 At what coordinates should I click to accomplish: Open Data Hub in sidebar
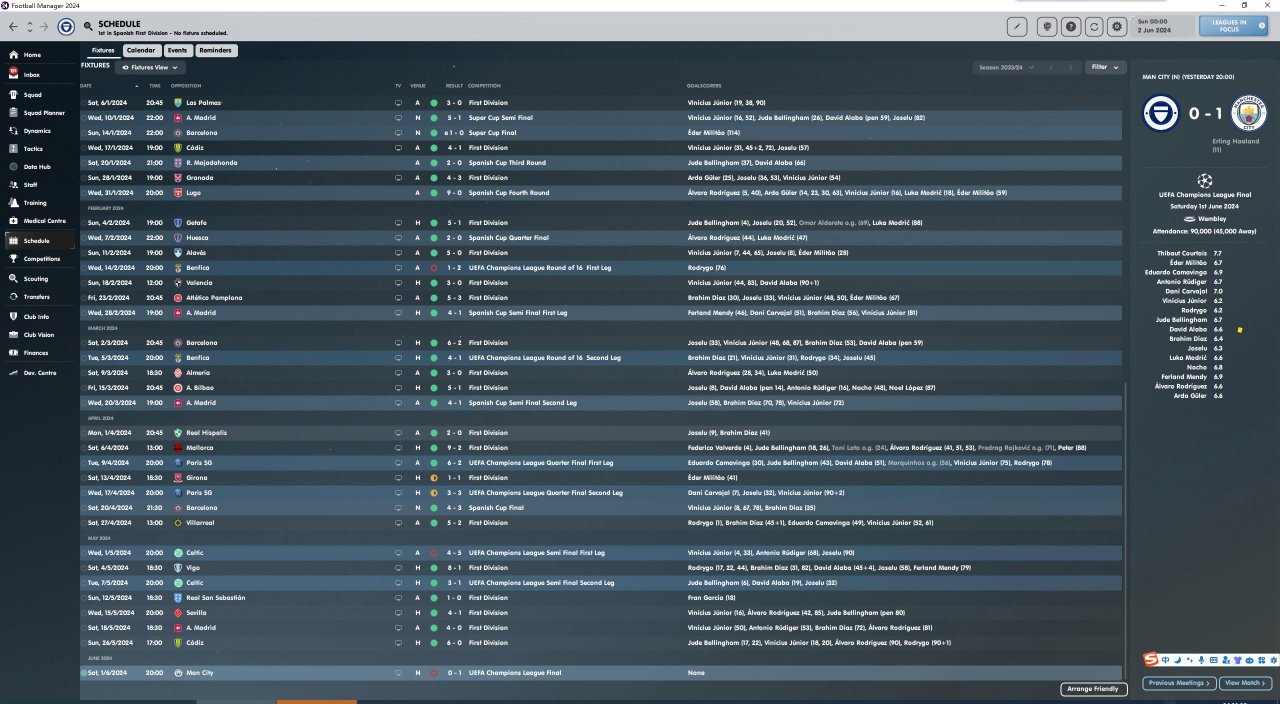point(37,167)
